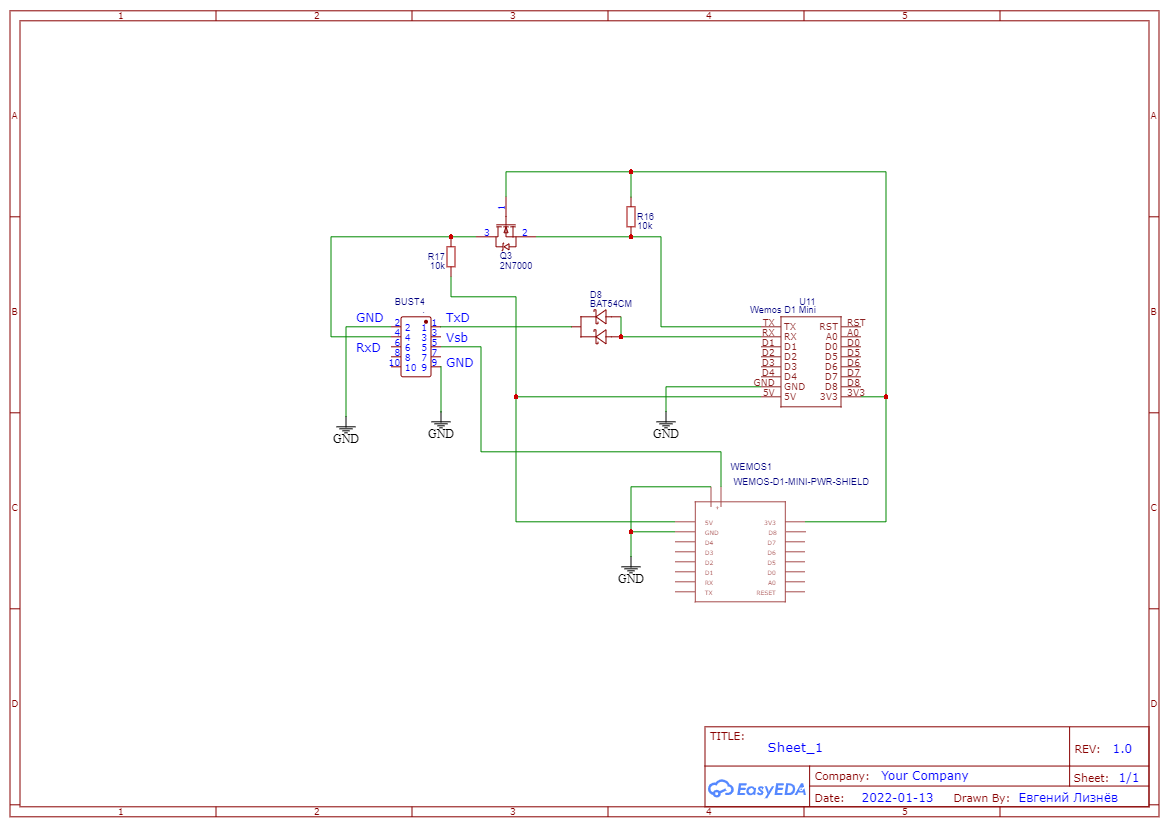Select the GND label left of BUST4

[x=370, y=318]
